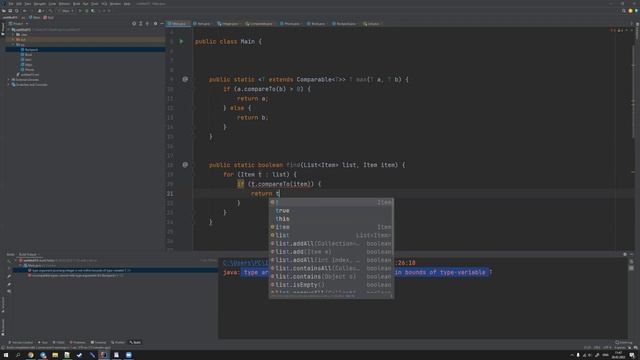Collapse all icon in Project panel header
The width and height of the screenshot is (640, 360).
pyautogui.click(x=147, y=24)
